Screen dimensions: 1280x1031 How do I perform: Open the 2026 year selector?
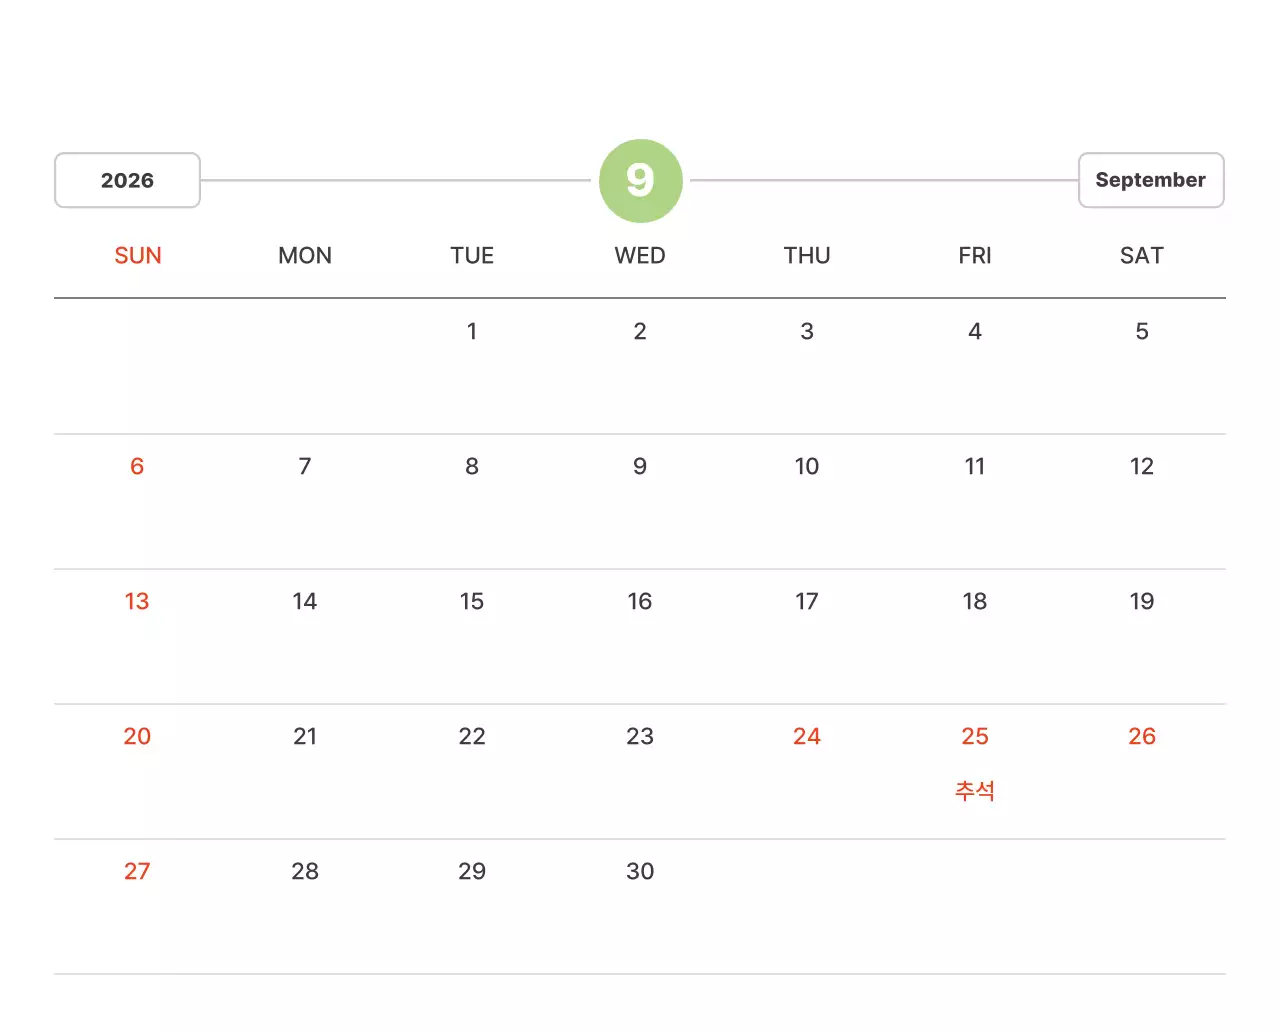pyautogui.click(x=127, y=181)
